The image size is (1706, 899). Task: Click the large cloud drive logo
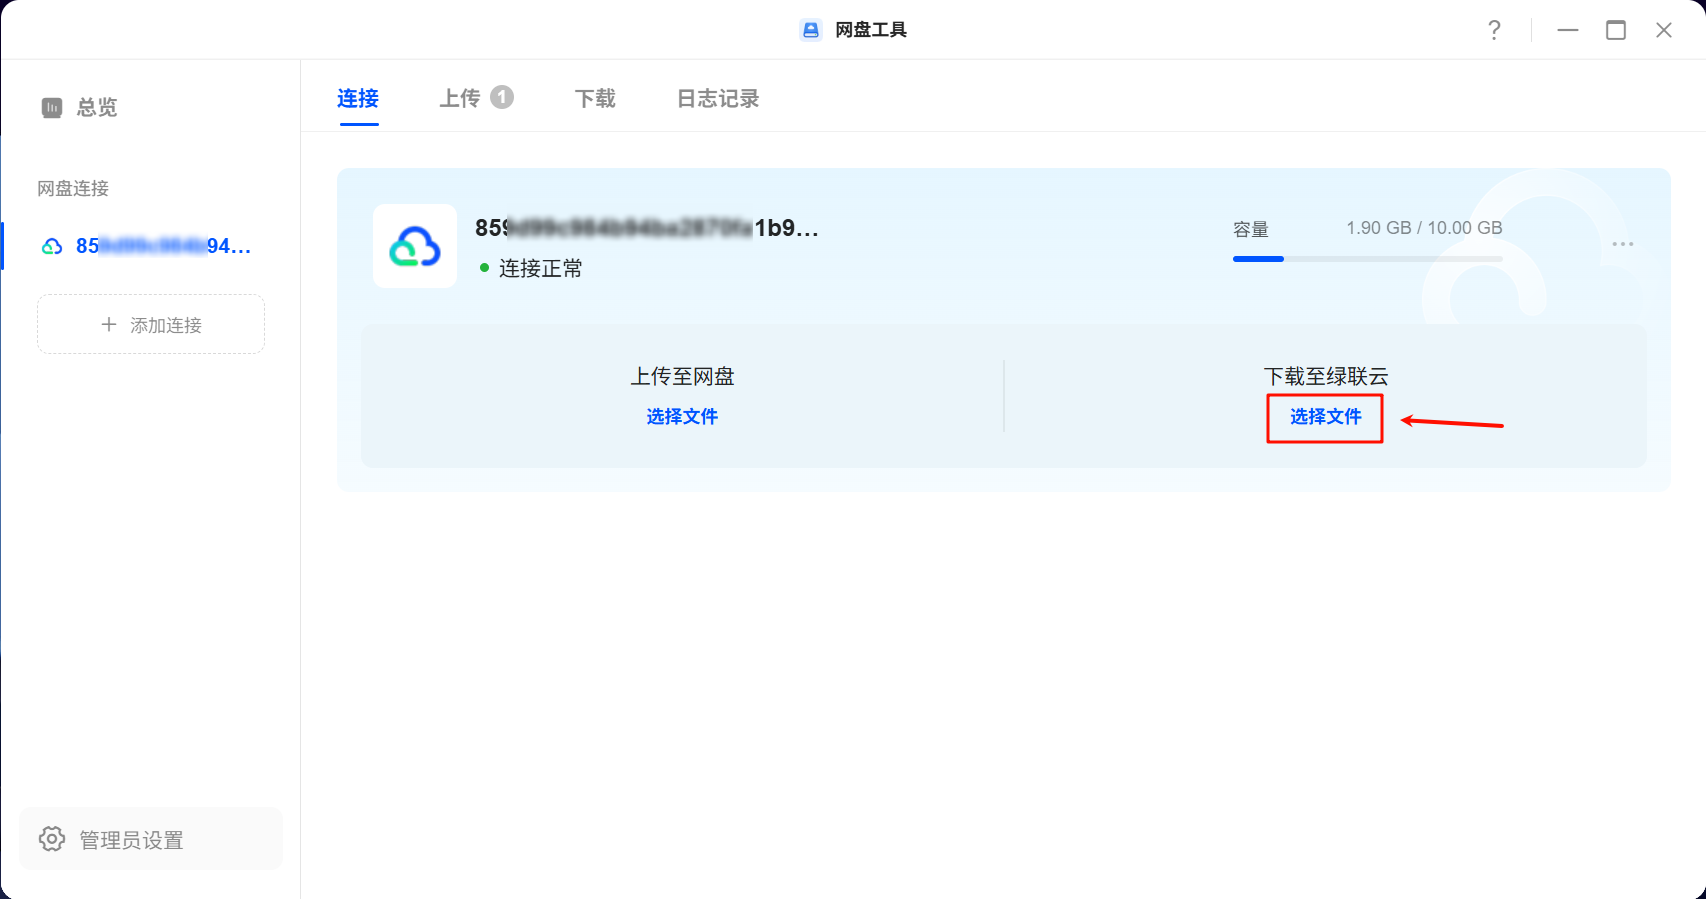tap(415, 246)
